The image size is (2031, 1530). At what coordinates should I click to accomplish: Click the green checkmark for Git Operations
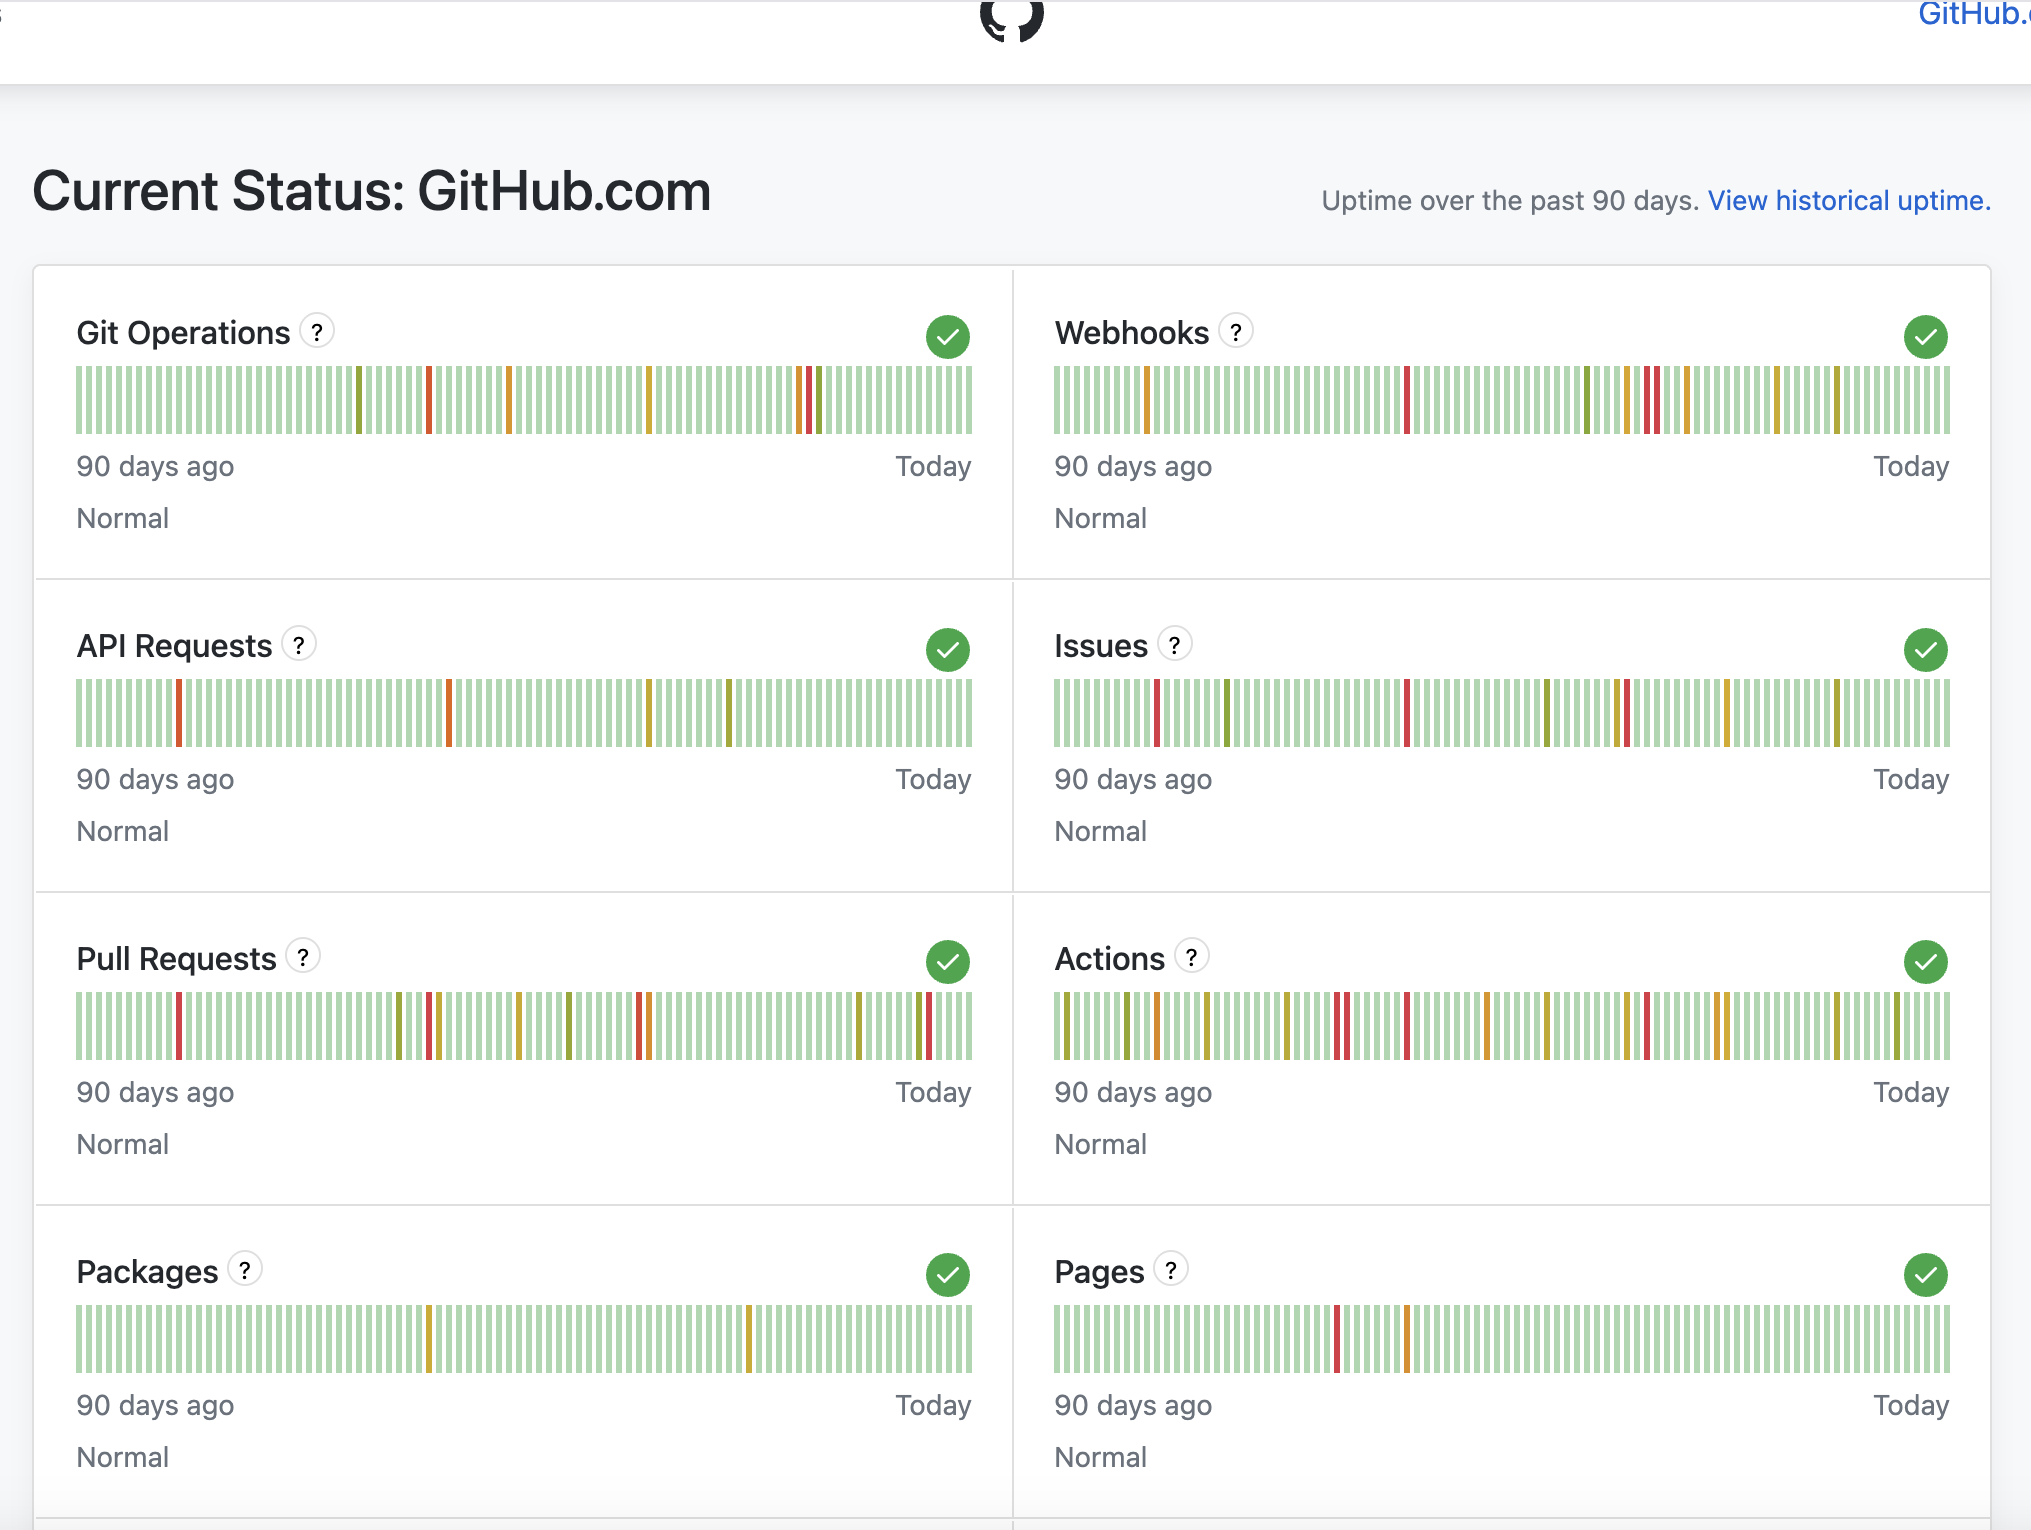[x=947, y=337]
